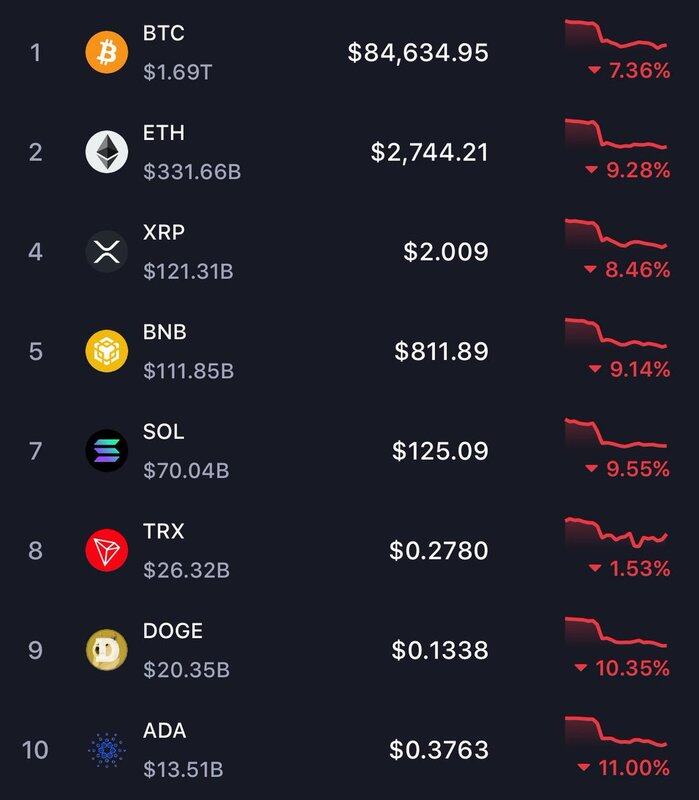This screenshot has height=800, width=699.
Task: Click the Cardano logo icon
Action: pos(107,750)
